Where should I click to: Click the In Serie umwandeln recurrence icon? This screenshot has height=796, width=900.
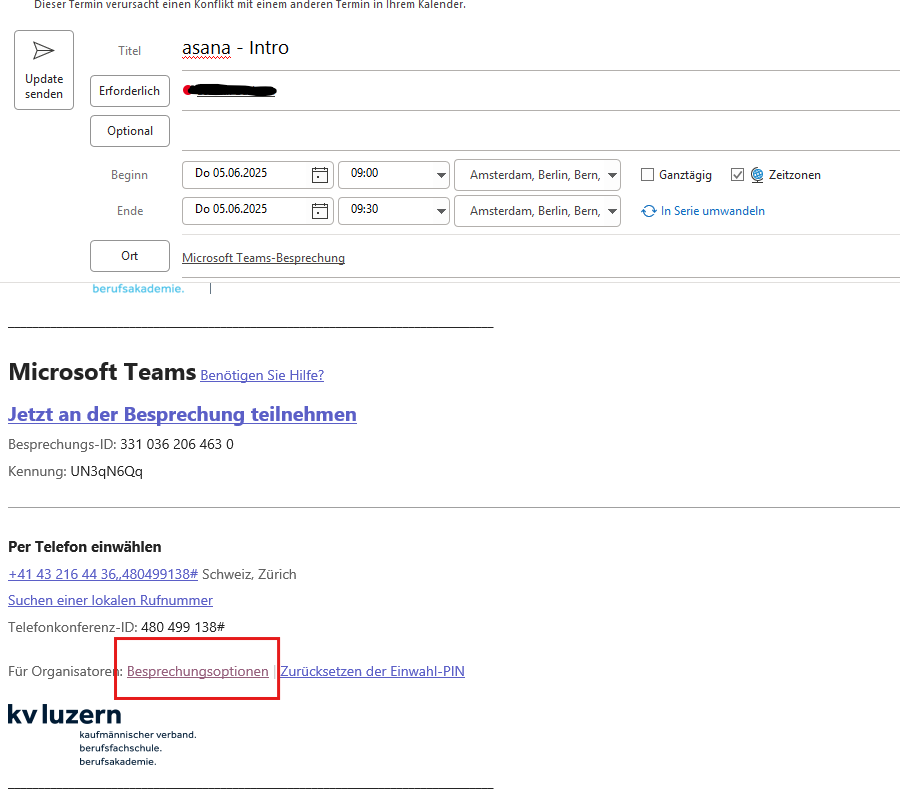click(649, 211)
